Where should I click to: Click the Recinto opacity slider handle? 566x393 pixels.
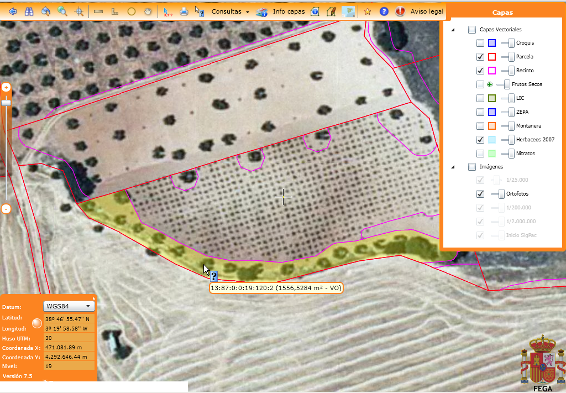pyautogui.click(x=511, y=70)
